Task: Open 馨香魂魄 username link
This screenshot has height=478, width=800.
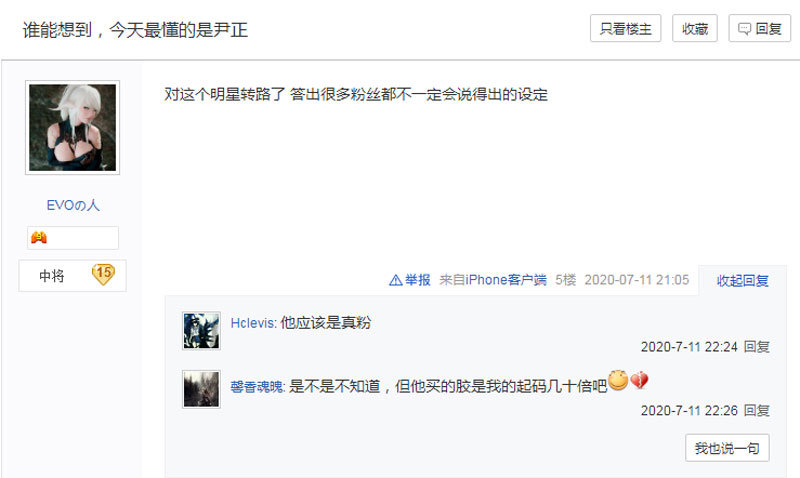Action: [x=257, y=387]
